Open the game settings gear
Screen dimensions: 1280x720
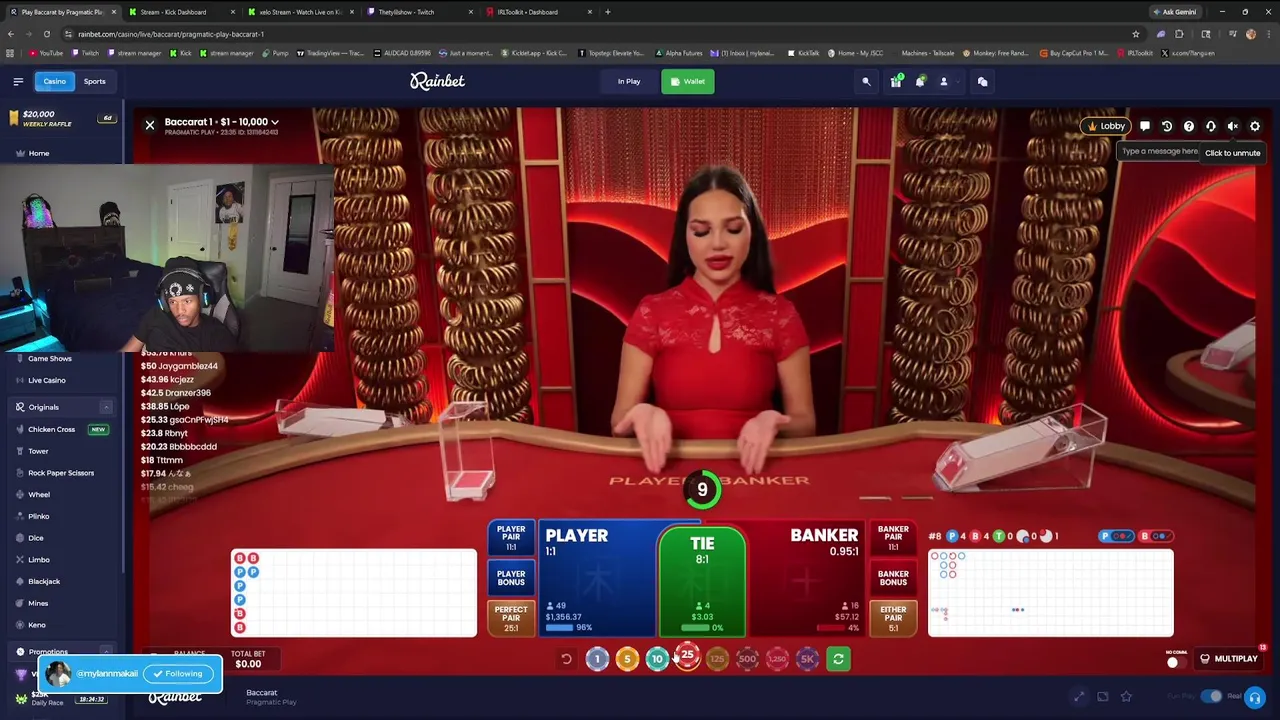(1255, 126)
